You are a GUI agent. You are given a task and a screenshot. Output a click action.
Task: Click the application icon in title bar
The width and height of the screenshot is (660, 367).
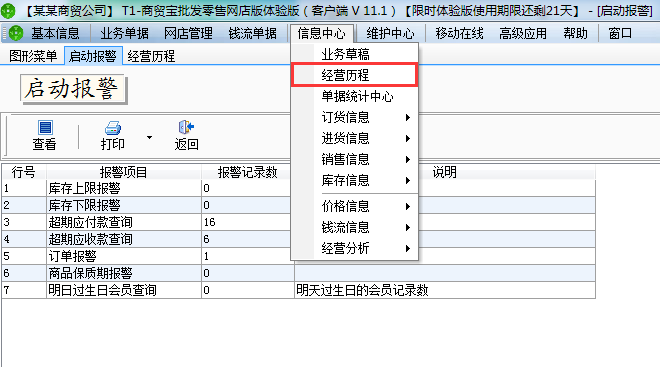pyautogui.click(x=8, y=11)
